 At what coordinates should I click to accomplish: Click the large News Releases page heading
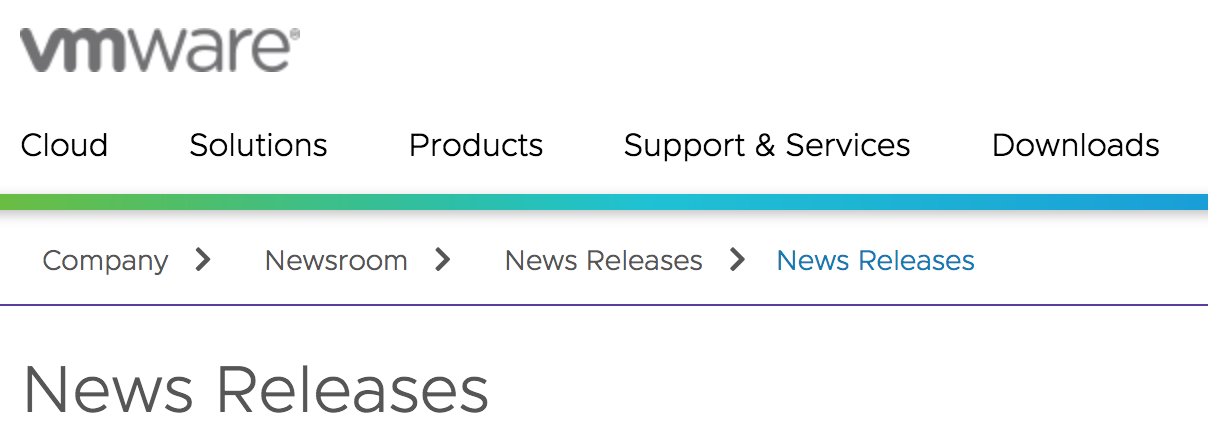[256, 390]
